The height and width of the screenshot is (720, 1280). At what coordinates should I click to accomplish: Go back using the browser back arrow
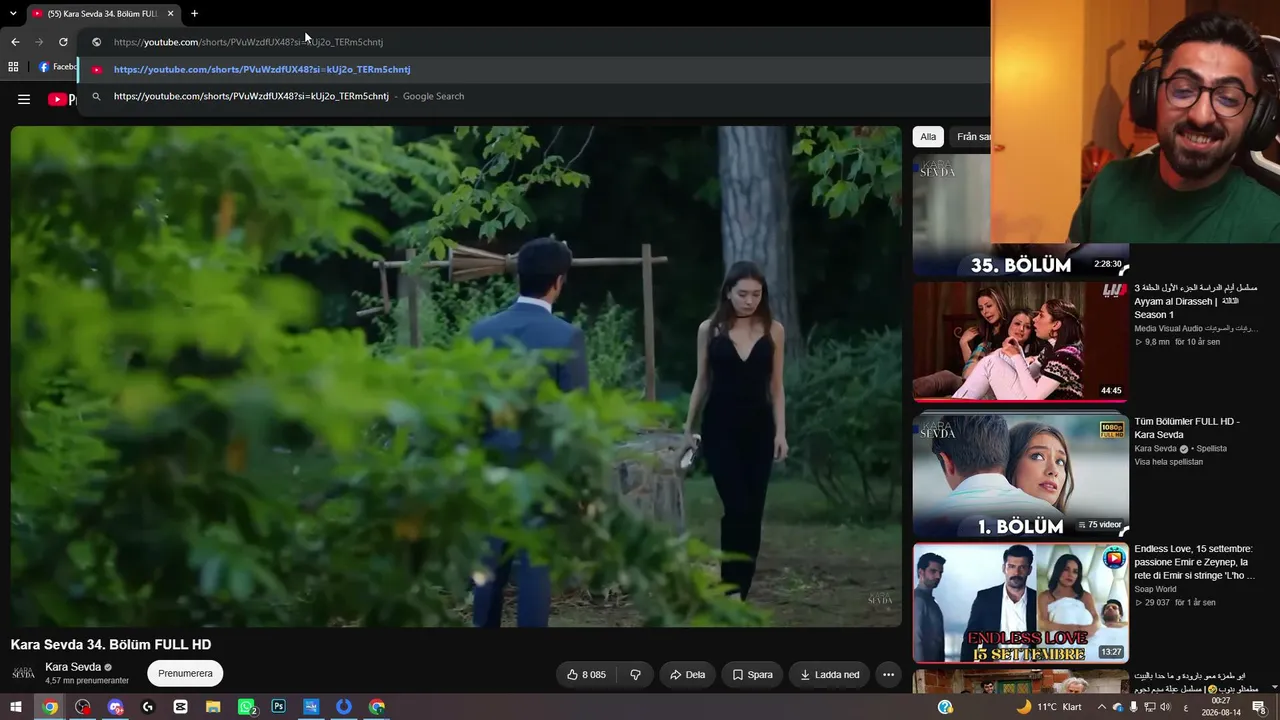click(15, 42)
